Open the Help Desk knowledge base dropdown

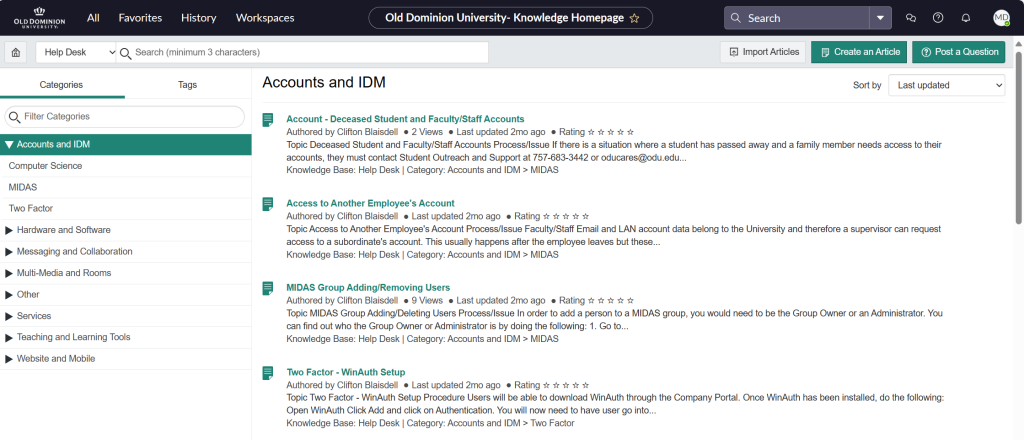pos(76,52)
